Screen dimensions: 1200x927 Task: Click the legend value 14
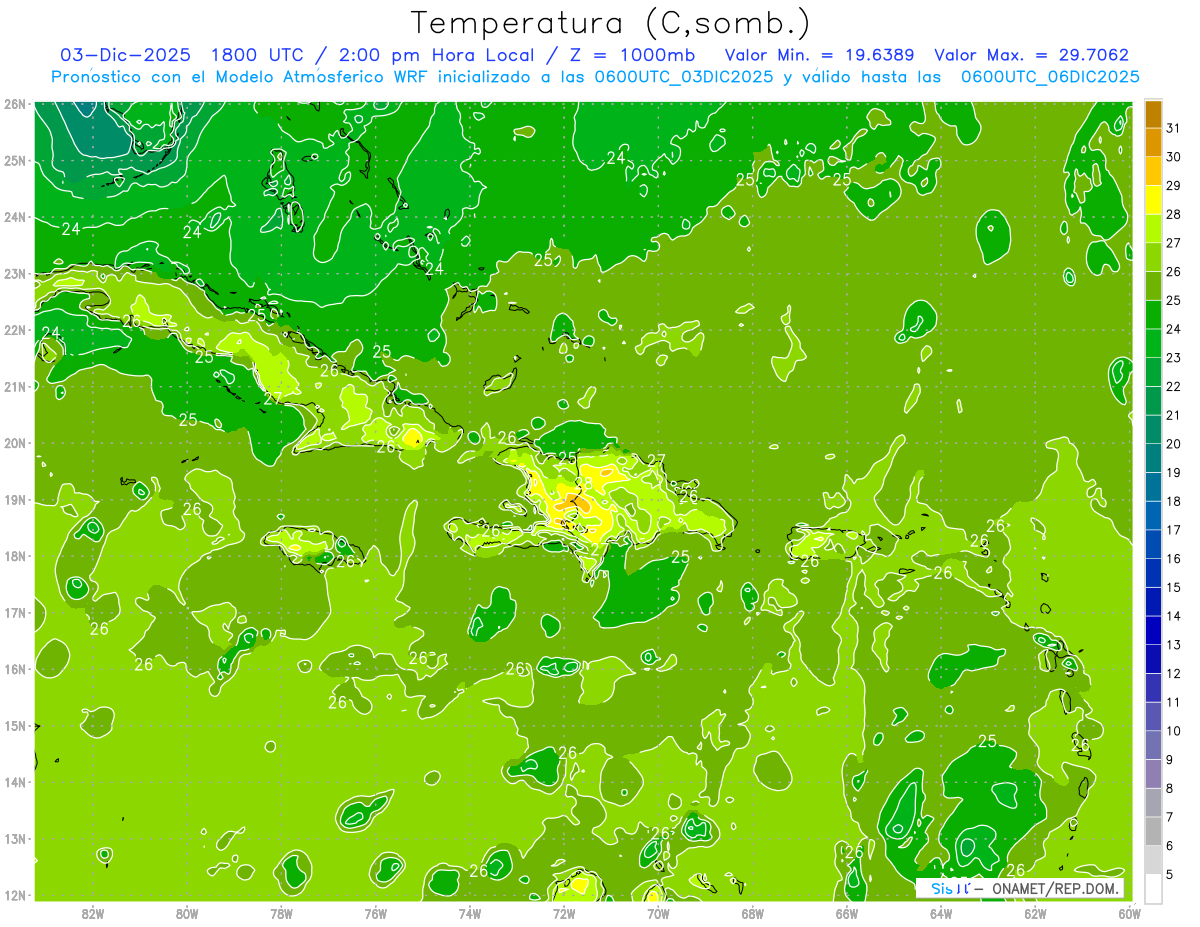1173,616
